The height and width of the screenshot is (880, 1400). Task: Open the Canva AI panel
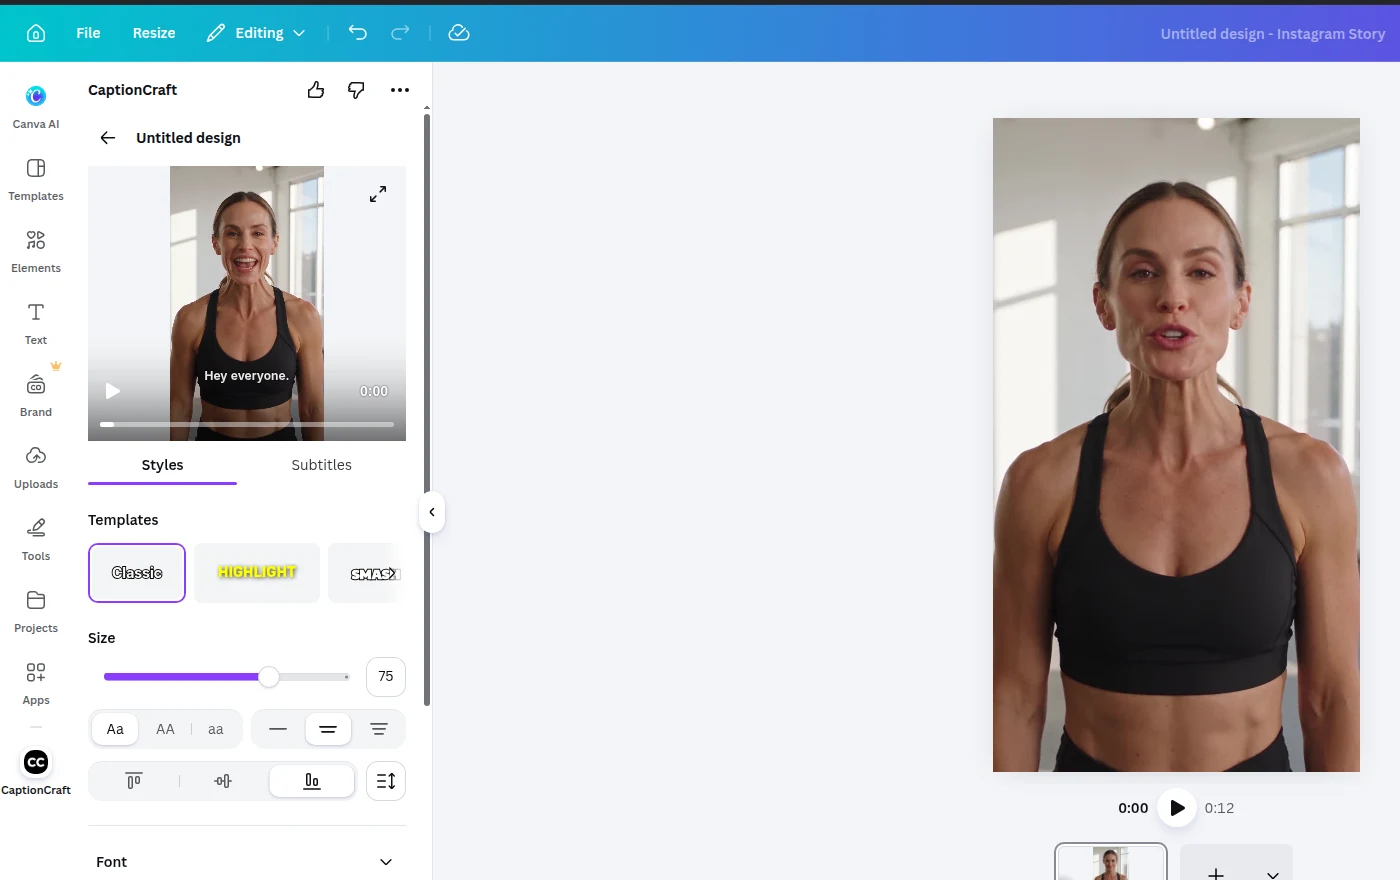(36, 107)
